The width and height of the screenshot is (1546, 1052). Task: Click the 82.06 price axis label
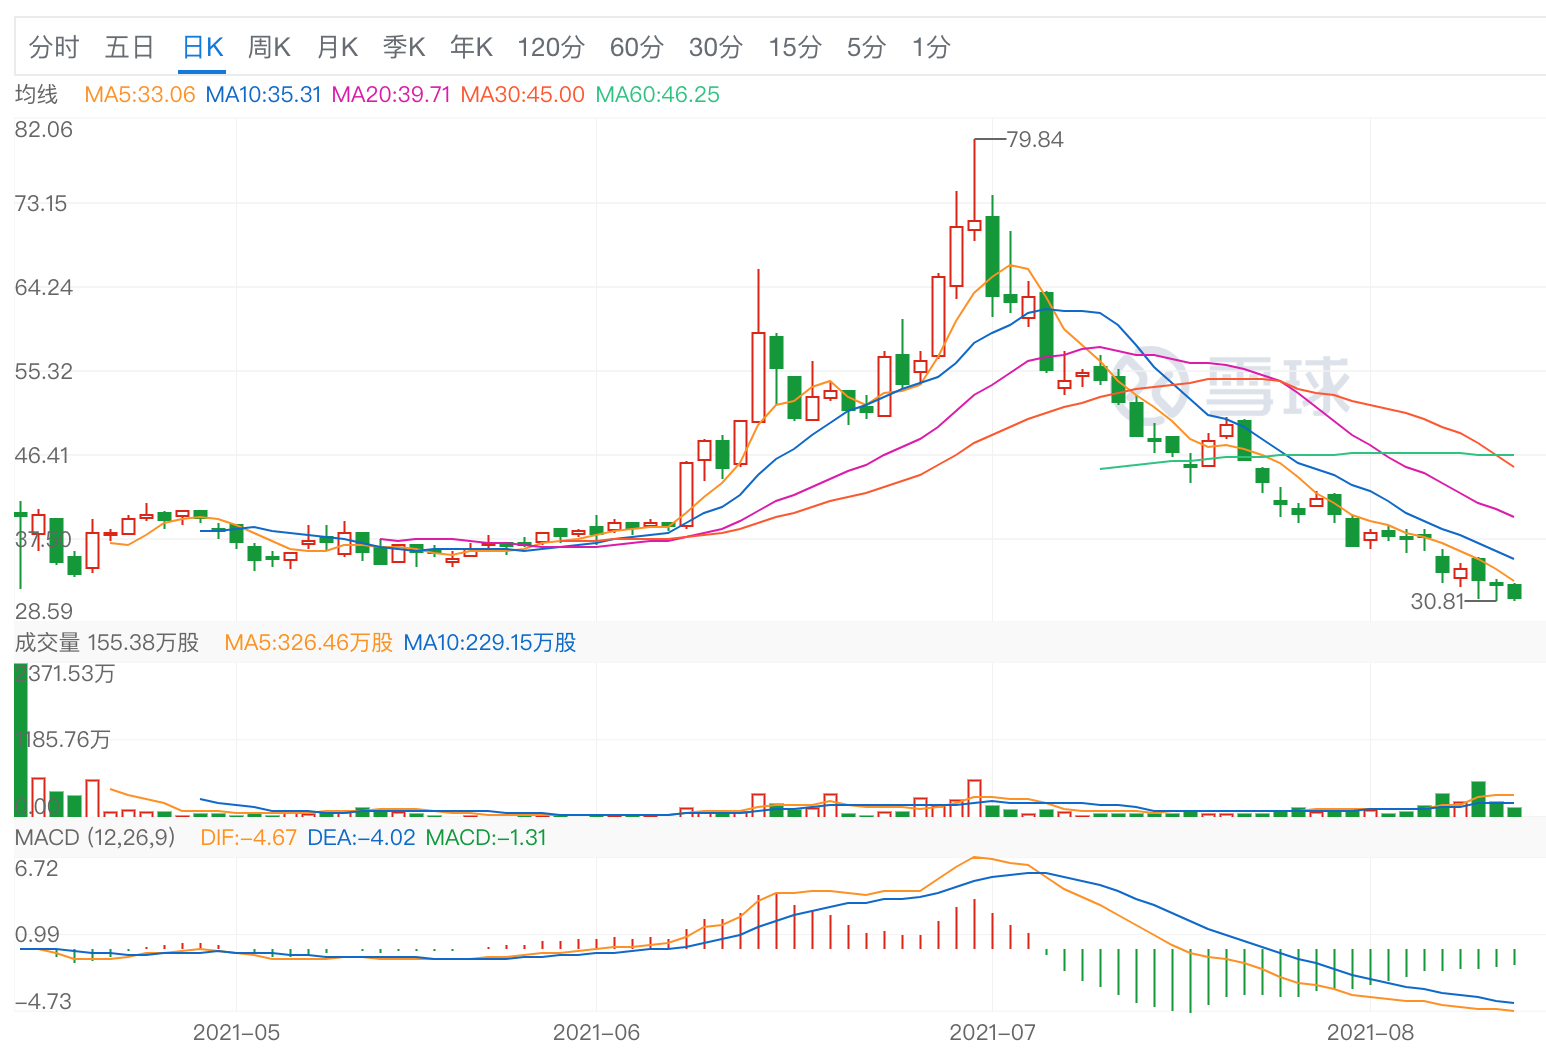pos(44,129)
